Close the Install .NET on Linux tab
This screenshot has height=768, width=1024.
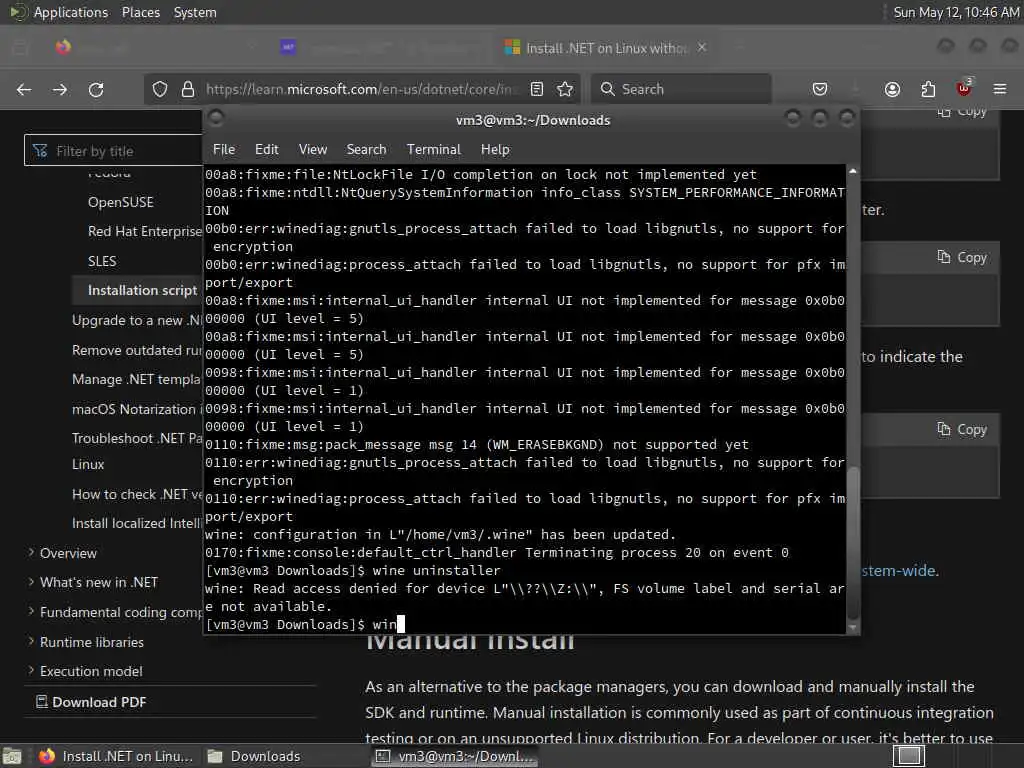702,48
